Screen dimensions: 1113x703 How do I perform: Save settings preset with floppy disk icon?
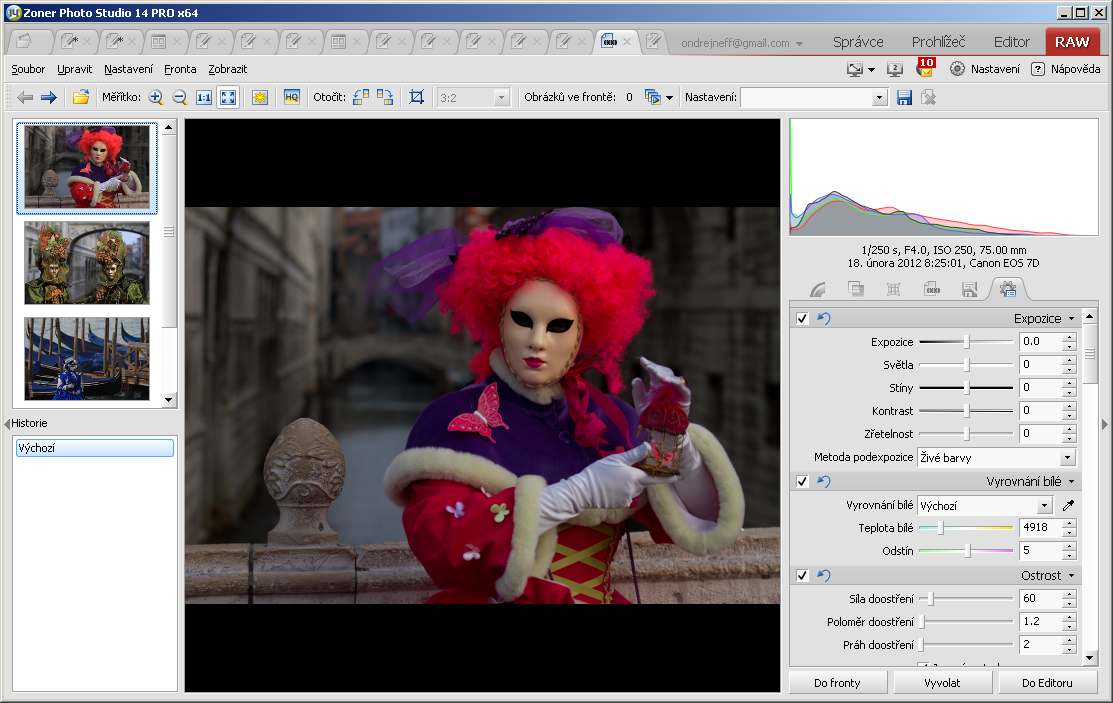[x=904, y=97]
